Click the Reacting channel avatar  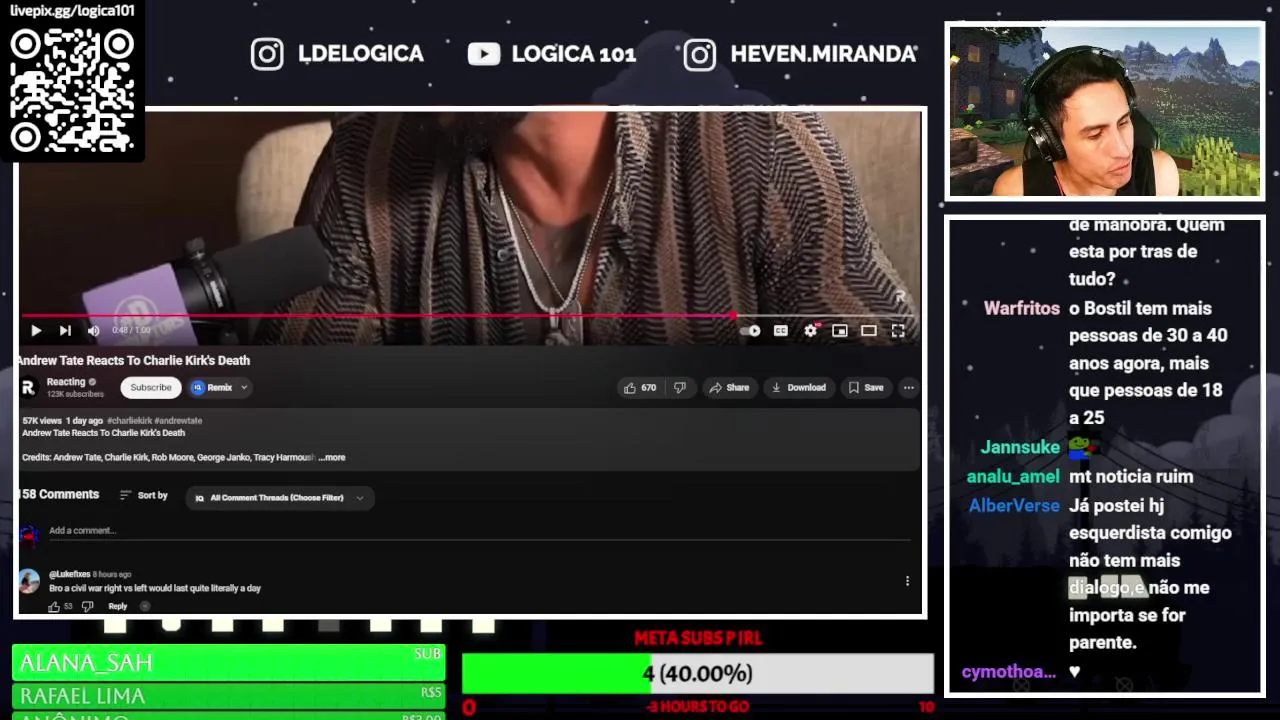point(29,387)
